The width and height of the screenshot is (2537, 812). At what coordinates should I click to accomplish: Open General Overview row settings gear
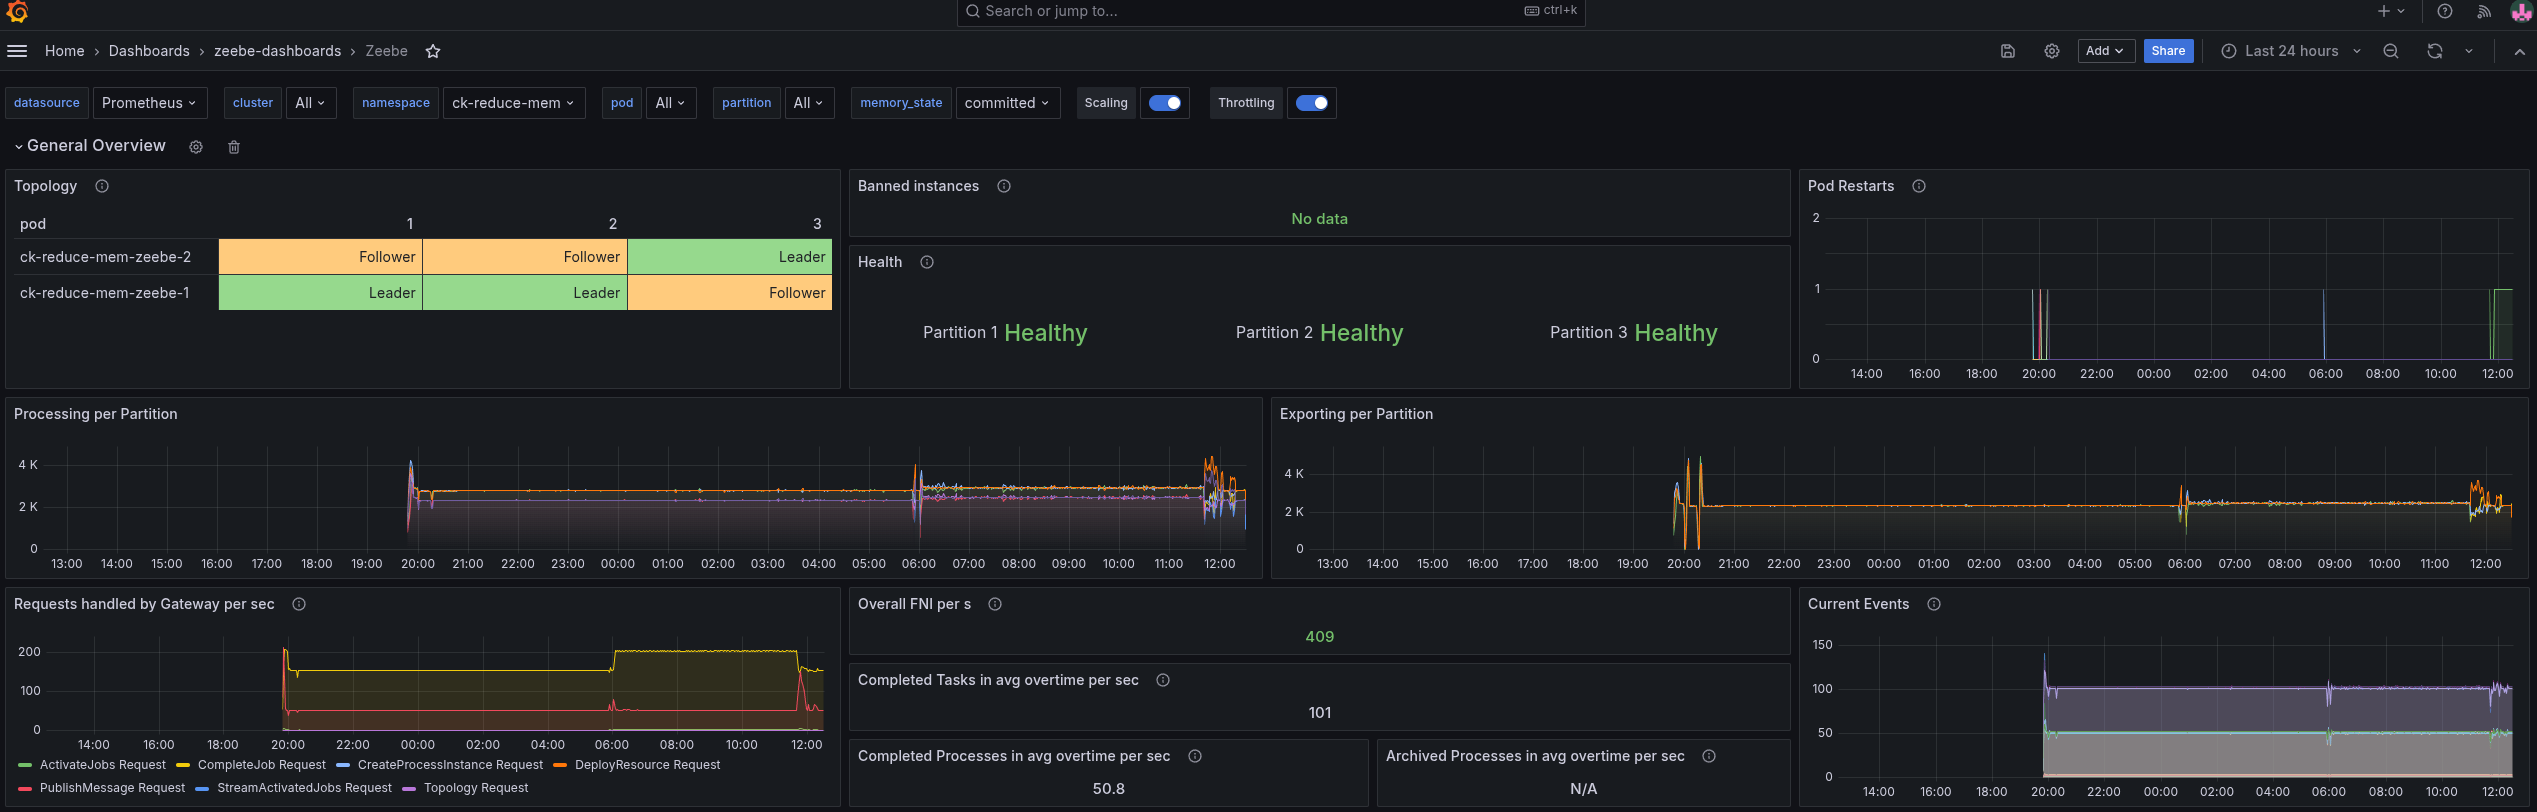[x=196, y=147]
